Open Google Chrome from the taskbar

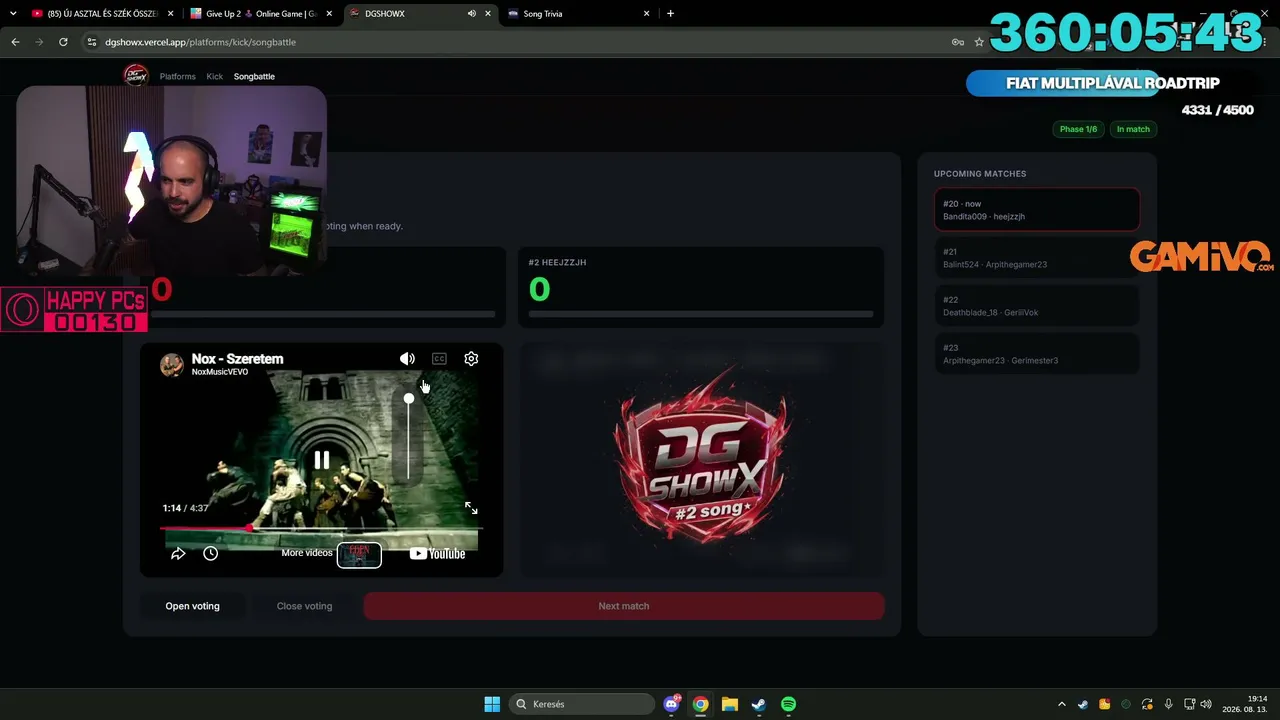(701, 704)
